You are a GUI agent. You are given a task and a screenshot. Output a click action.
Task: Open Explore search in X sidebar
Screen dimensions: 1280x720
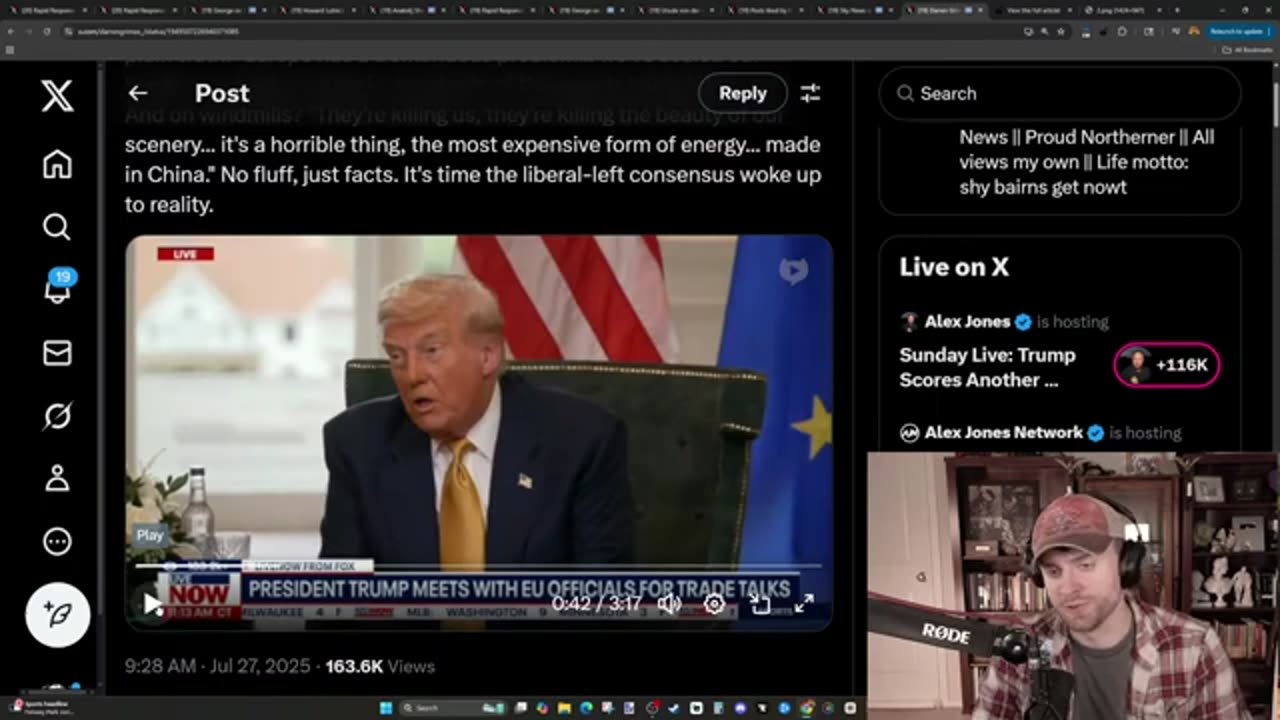(x=57, y=227)
